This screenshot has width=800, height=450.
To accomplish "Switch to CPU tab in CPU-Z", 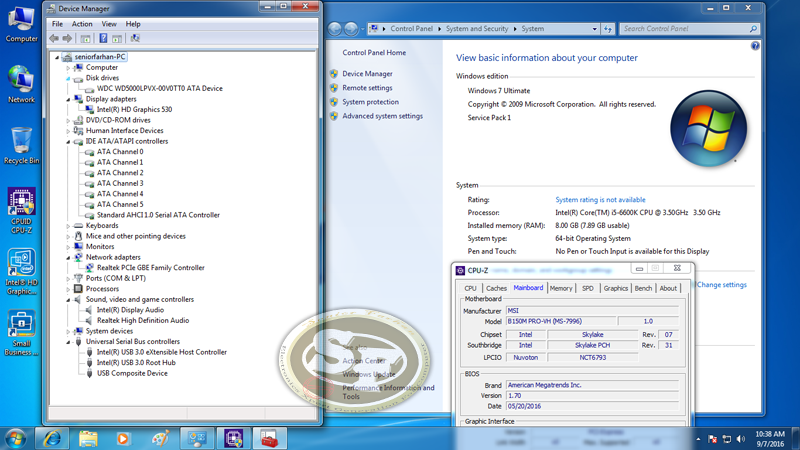I will coord(470,288).
